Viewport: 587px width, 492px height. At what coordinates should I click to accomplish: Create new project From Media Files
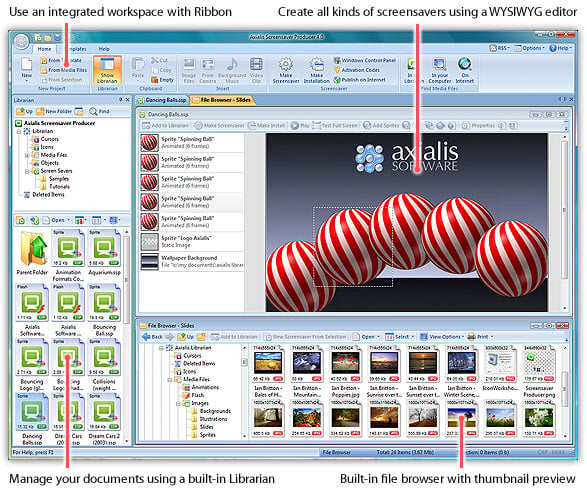[x=63, y=70]
